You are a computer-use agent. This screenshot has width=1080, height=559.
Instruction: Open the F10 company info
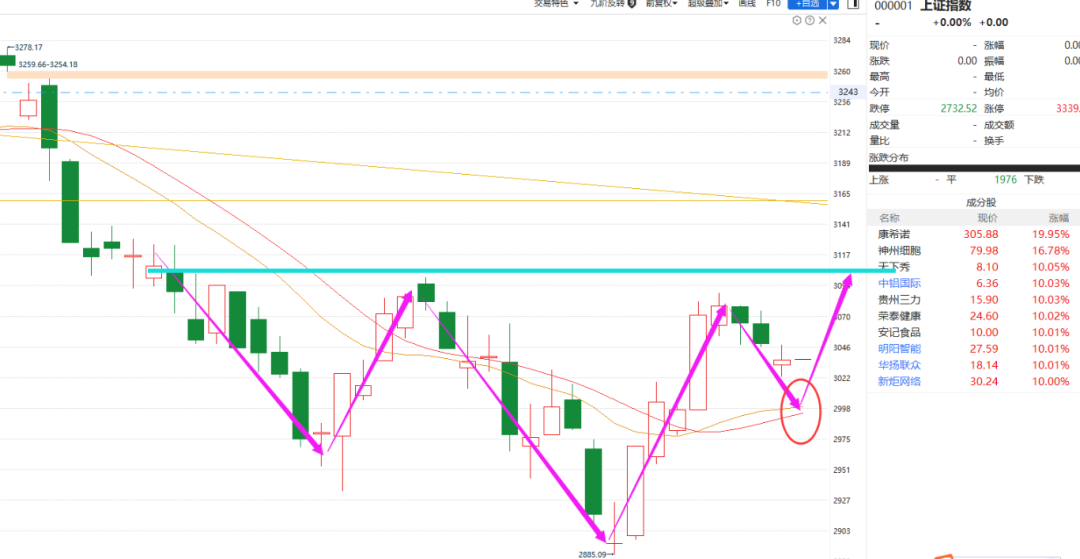[773, 4]
